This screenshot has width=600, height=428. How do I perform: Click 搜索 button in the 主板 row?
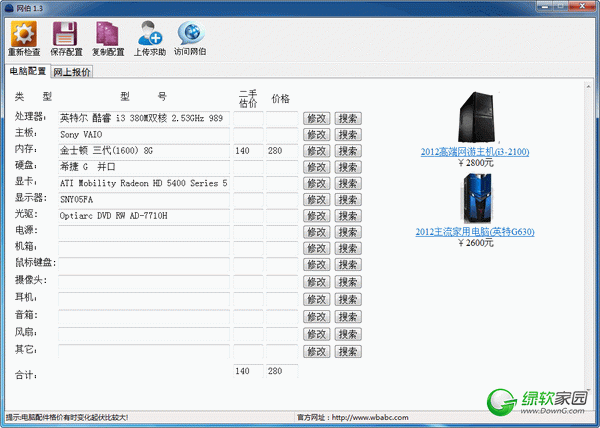[348, 135]
